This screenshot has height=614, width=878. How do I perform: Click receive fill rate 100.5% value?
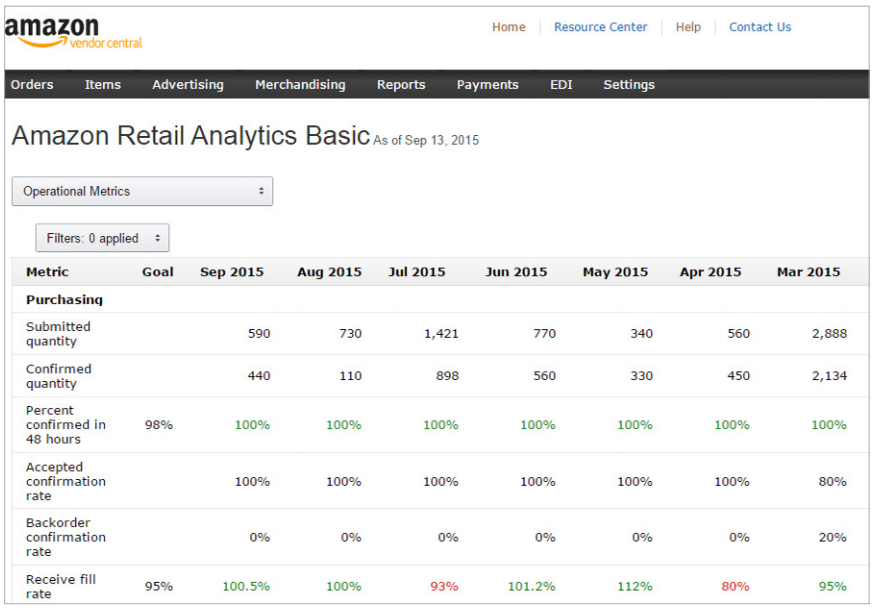pyautogui.click(x=246, y=587)
